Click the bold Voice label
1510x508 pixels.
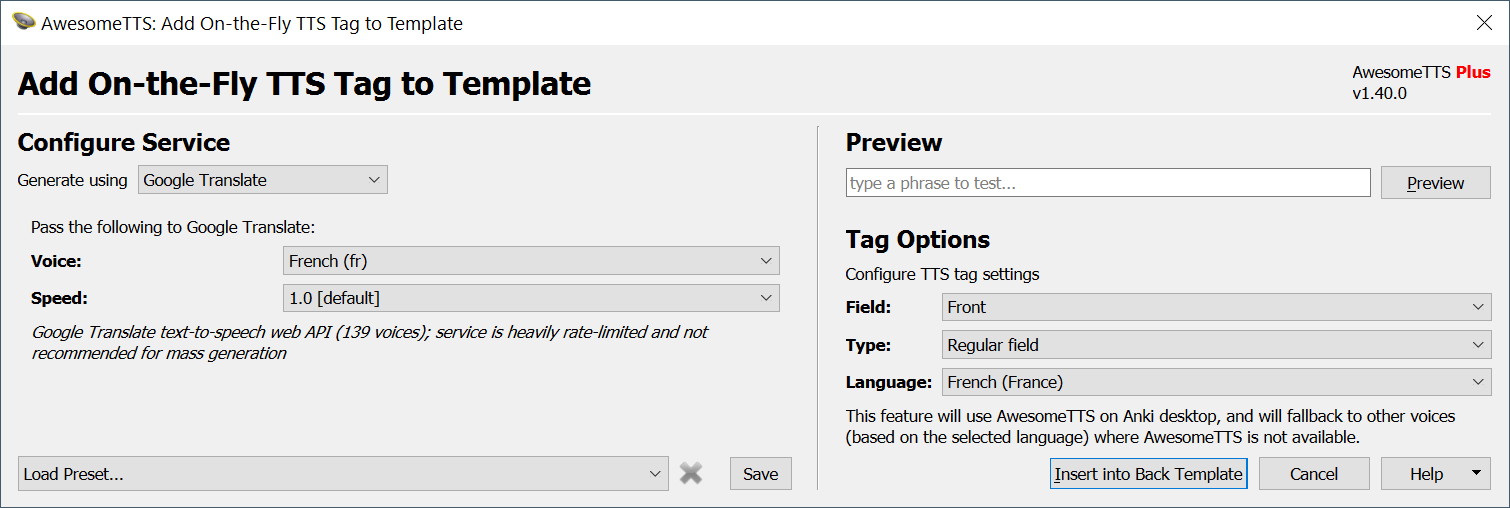pyautogui.click(x=56, y=261)
